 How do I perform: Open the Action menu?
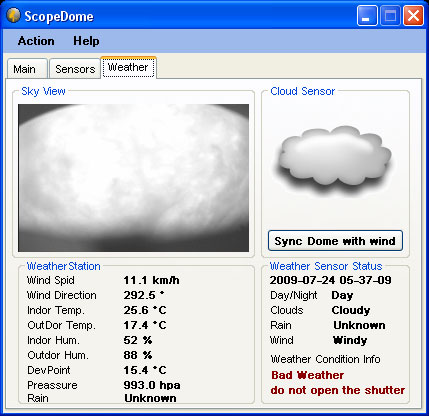coord(36,41)
